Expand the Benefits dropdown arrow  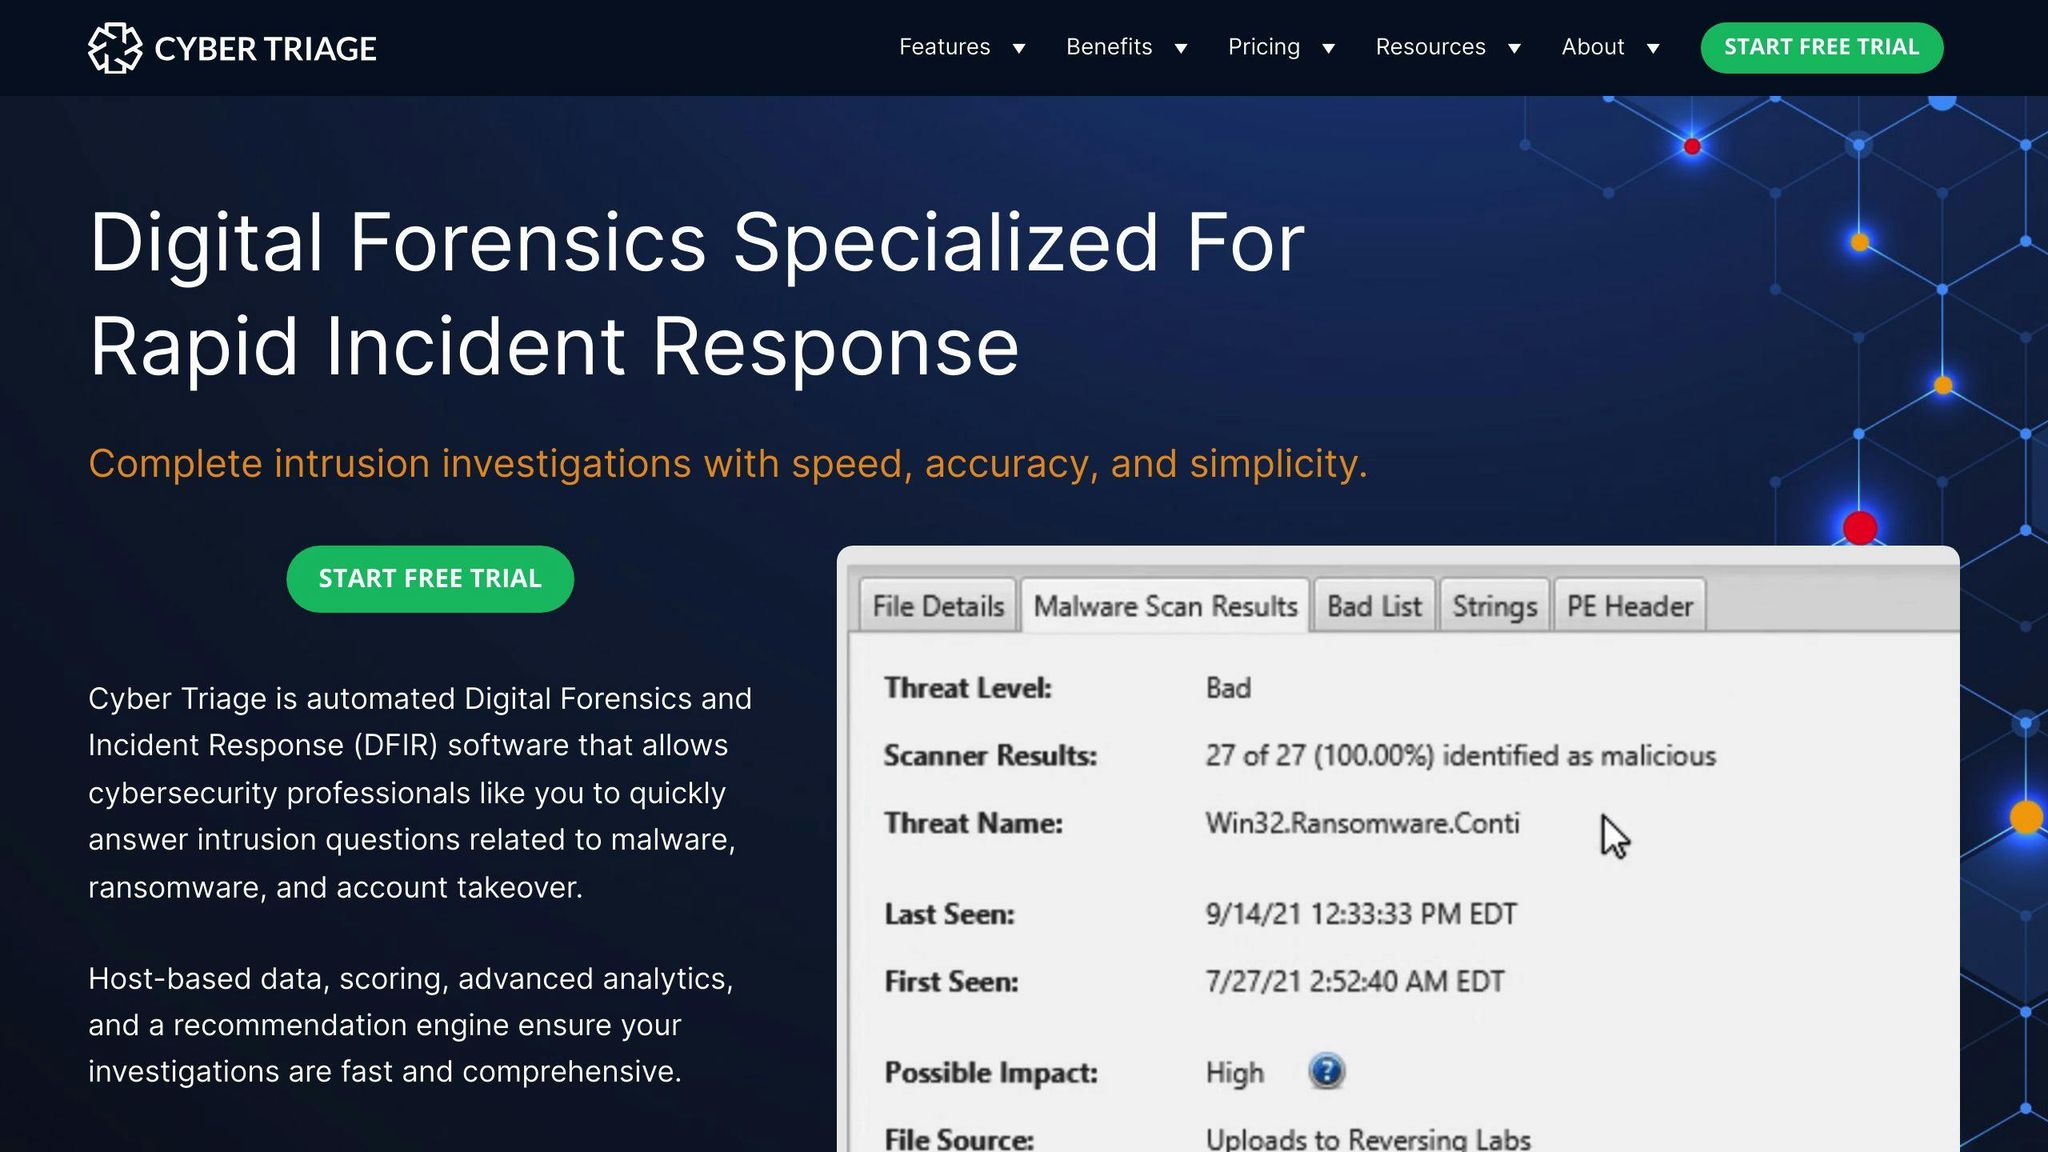click(x=1181, y=48)
